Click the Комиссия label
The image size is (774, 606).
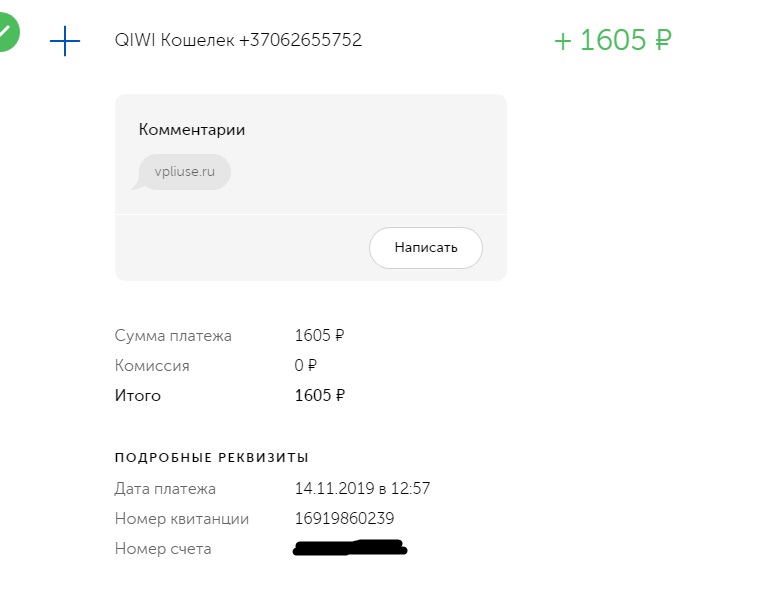pyautogui.click(x=152, y=366)
